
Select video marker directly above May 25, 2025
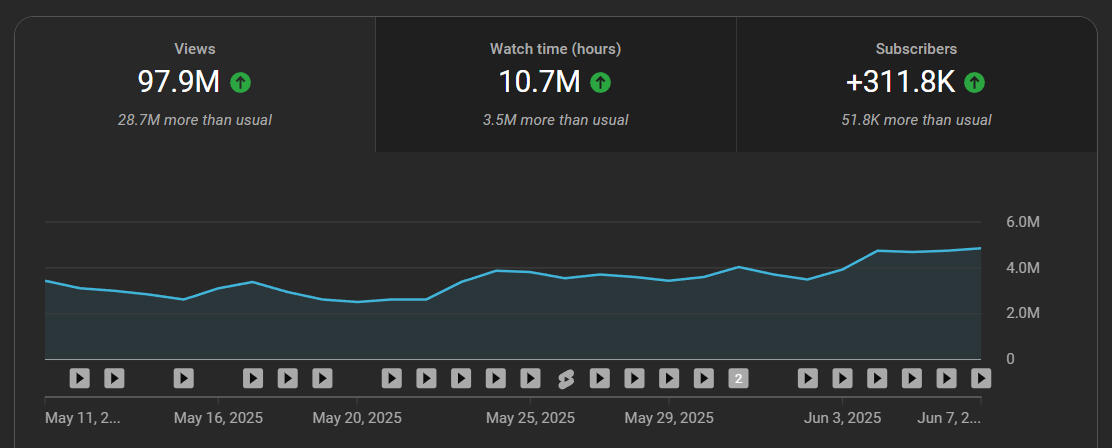530,378
